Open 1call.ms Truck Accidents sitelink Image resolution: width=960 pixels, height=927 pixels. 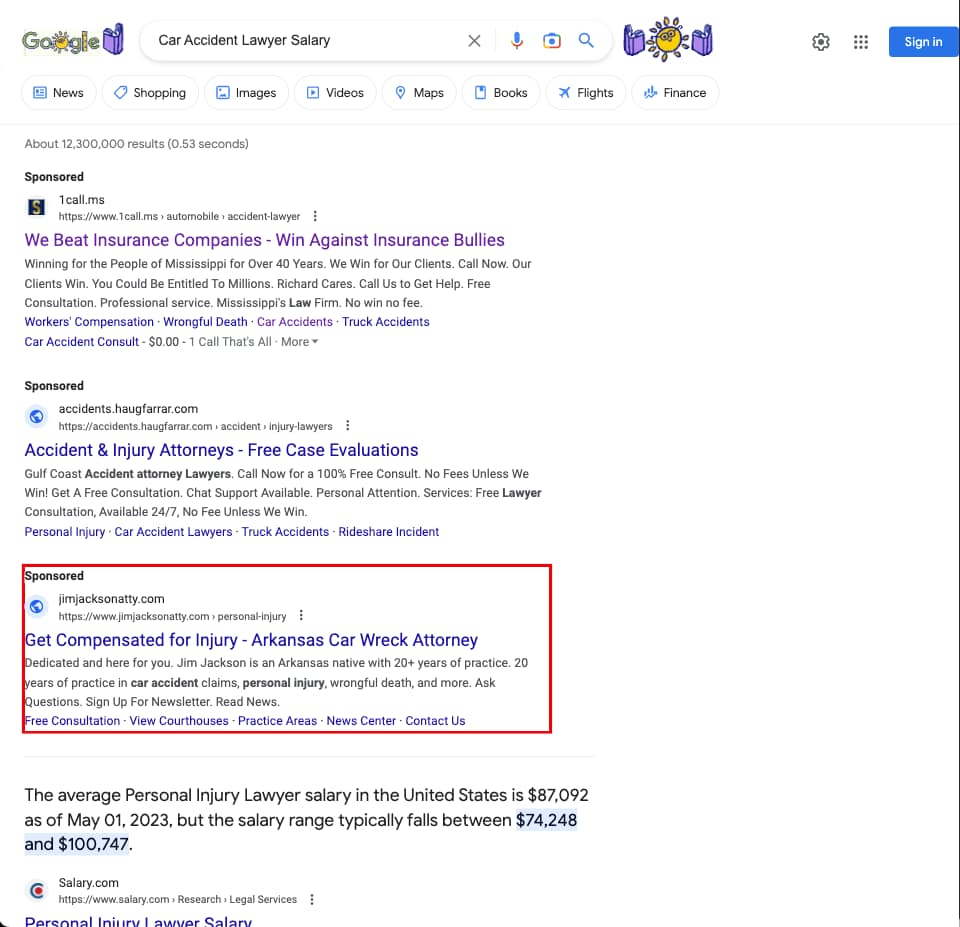(386, 322)
